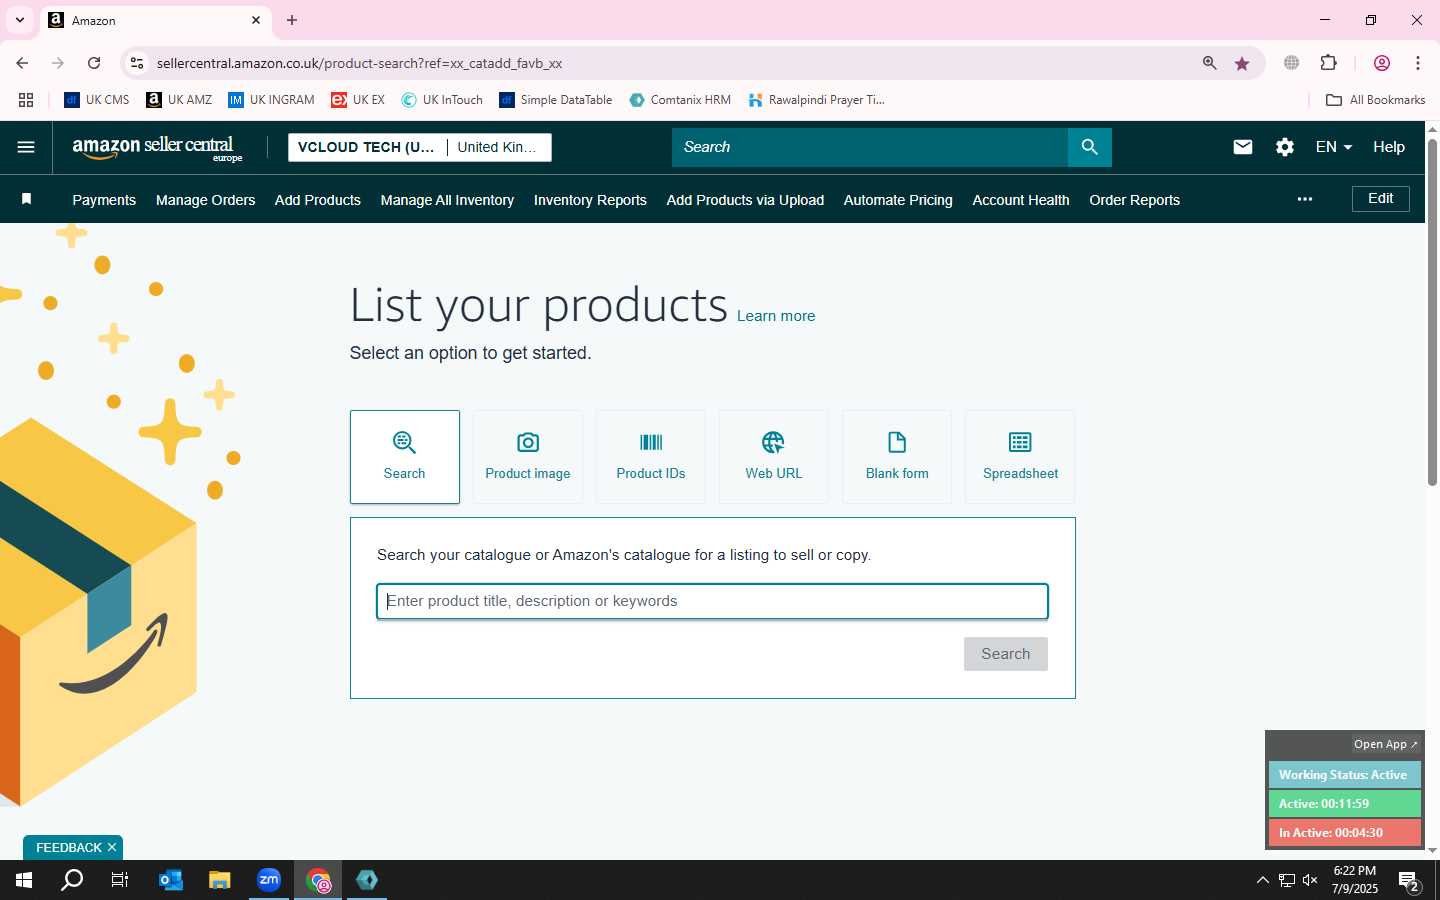1440x900 pixels.
Task: Click Open App in the tracker widget
Action: point(1385,744)
